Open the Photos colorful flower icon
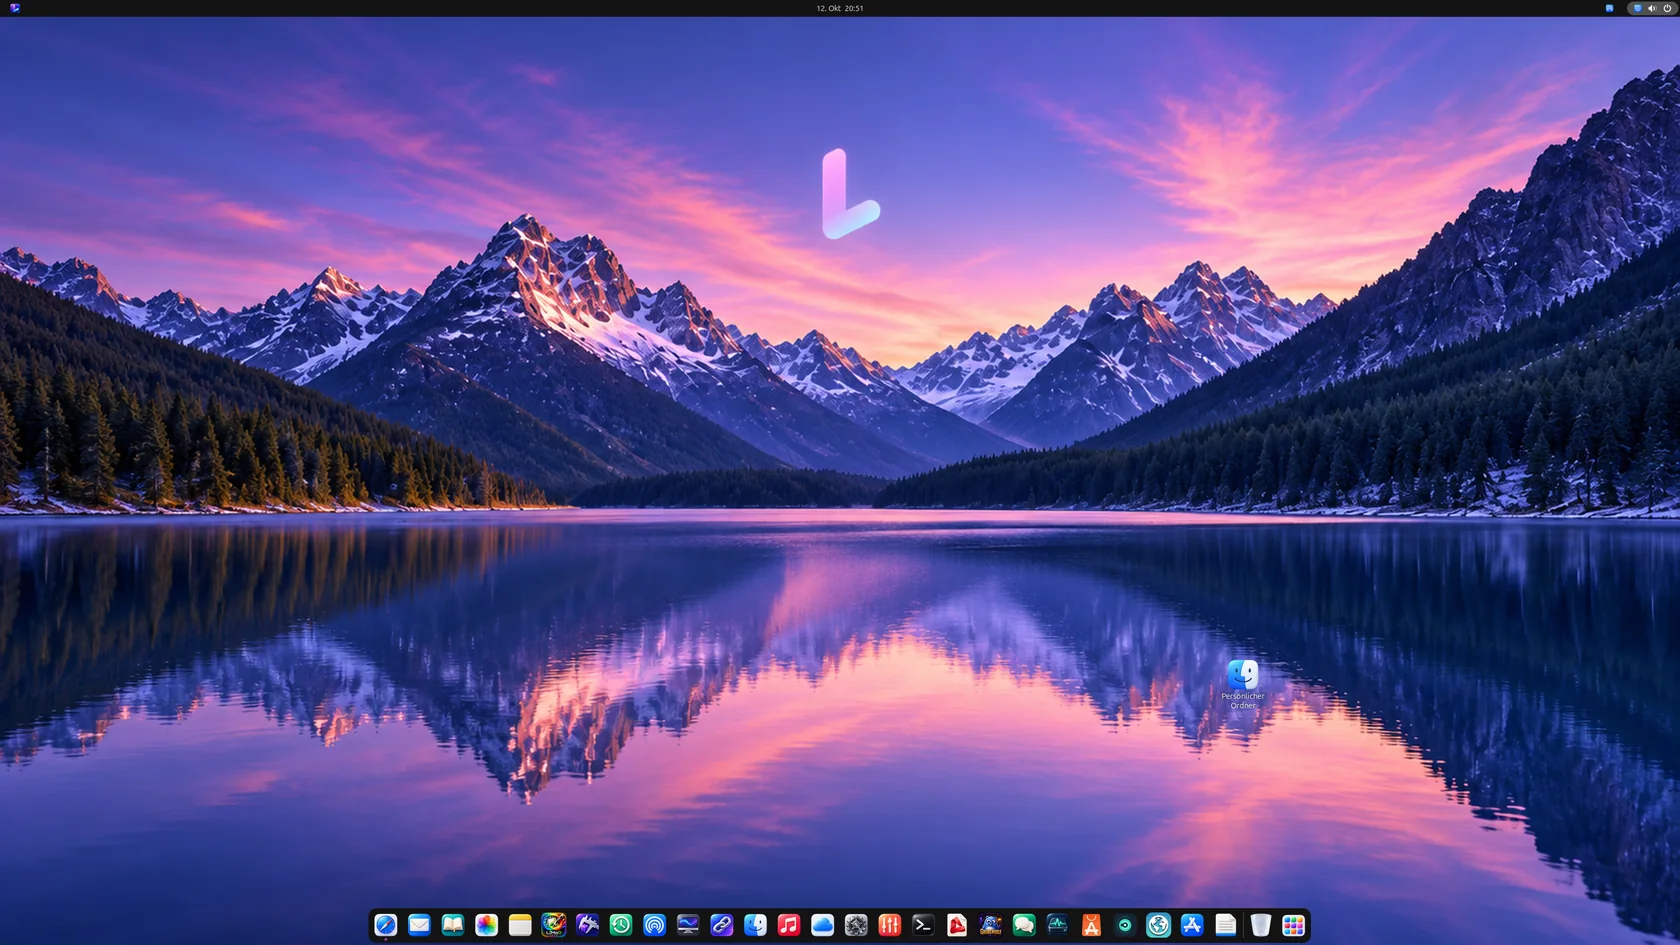 tap(486, 925)
